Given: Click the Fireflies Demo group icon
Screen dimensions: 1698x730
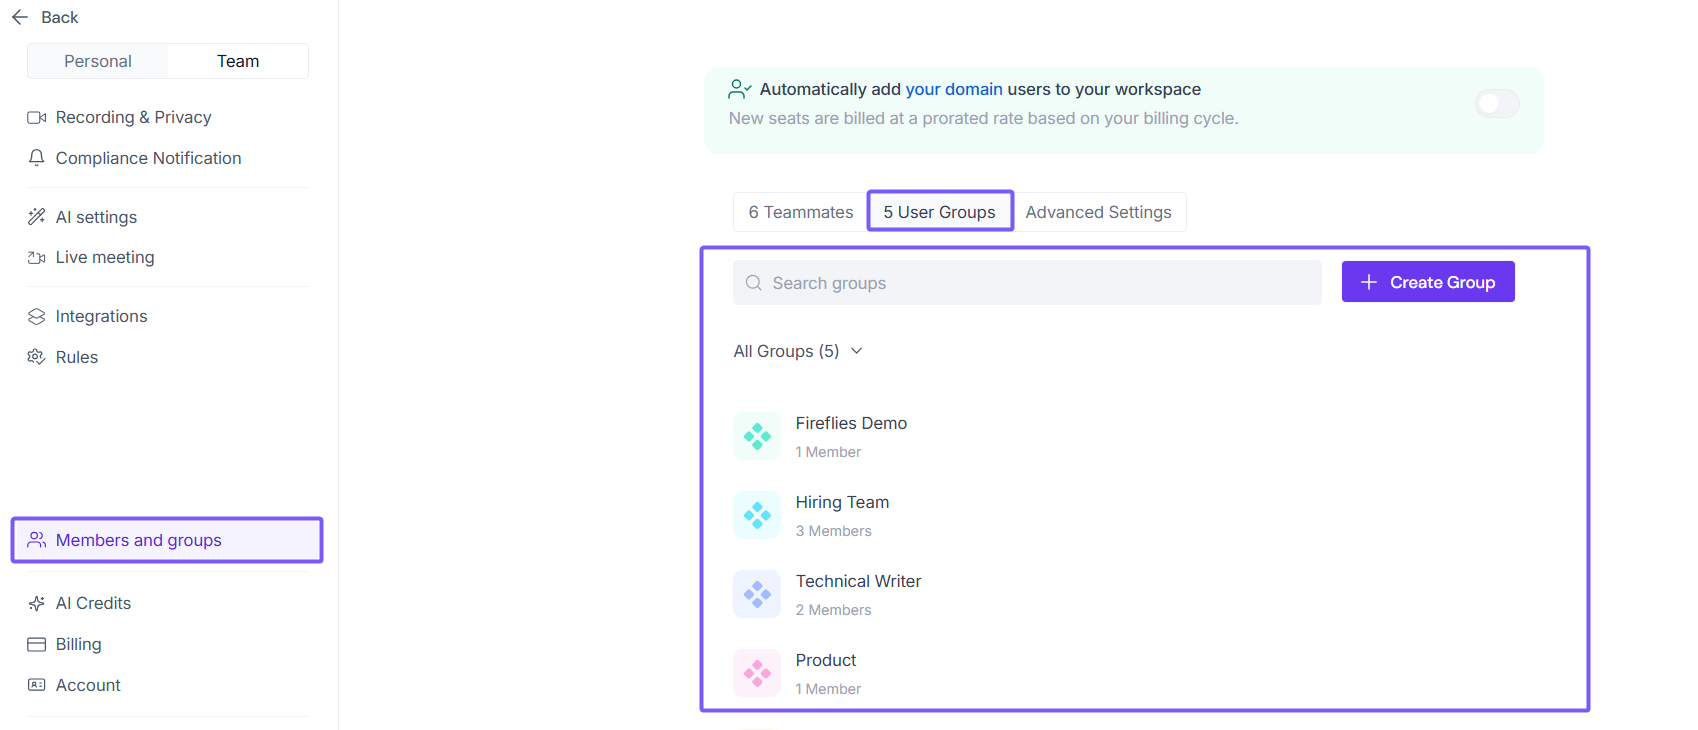Looking at the screenshot, I should [x=757, y=436].
